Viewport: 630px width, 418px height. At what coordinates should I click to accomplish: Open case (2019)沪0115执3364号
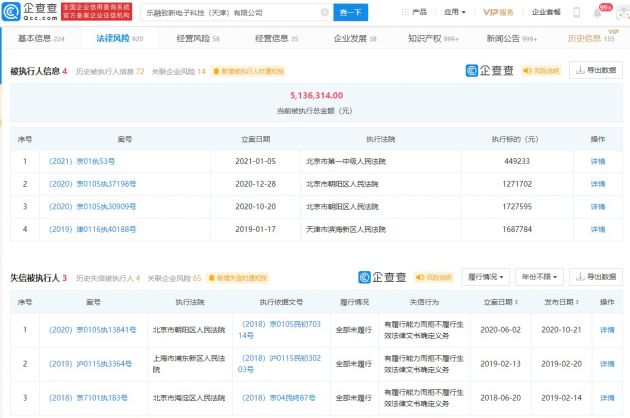90,364
